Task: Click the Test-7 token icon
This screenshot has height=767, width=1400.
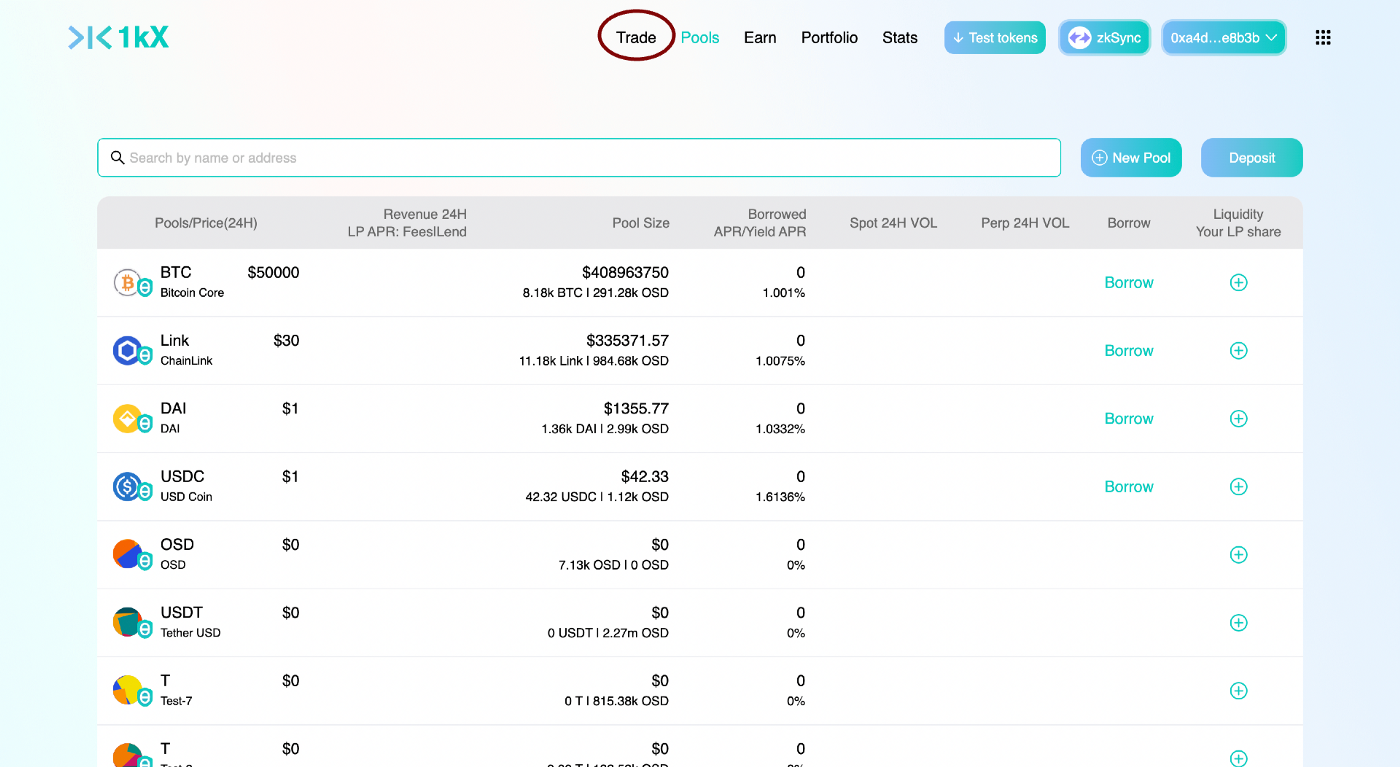Action: (127, 690)
